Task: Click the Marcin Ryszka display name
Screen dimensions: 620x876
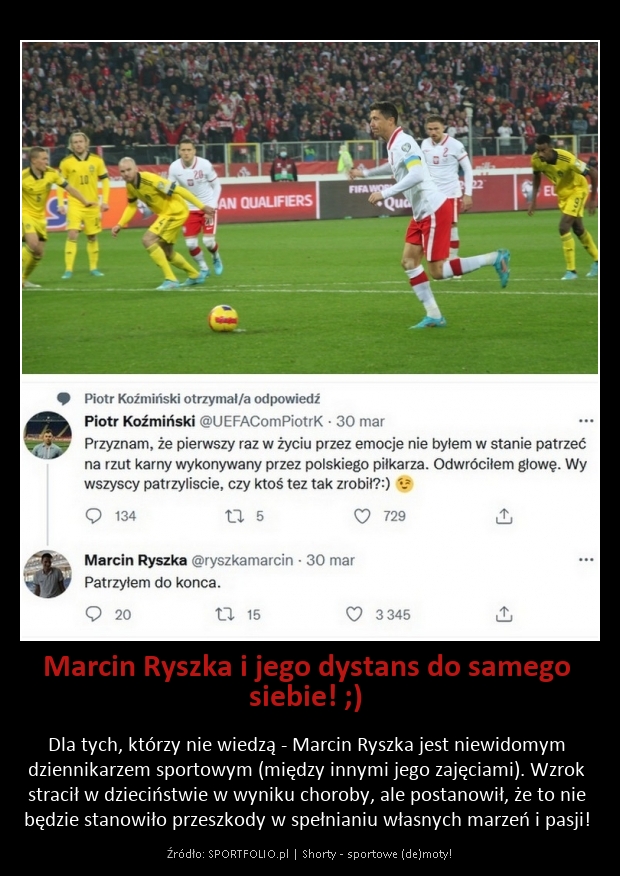Action: pyautogui.click(x=136, y=560)
